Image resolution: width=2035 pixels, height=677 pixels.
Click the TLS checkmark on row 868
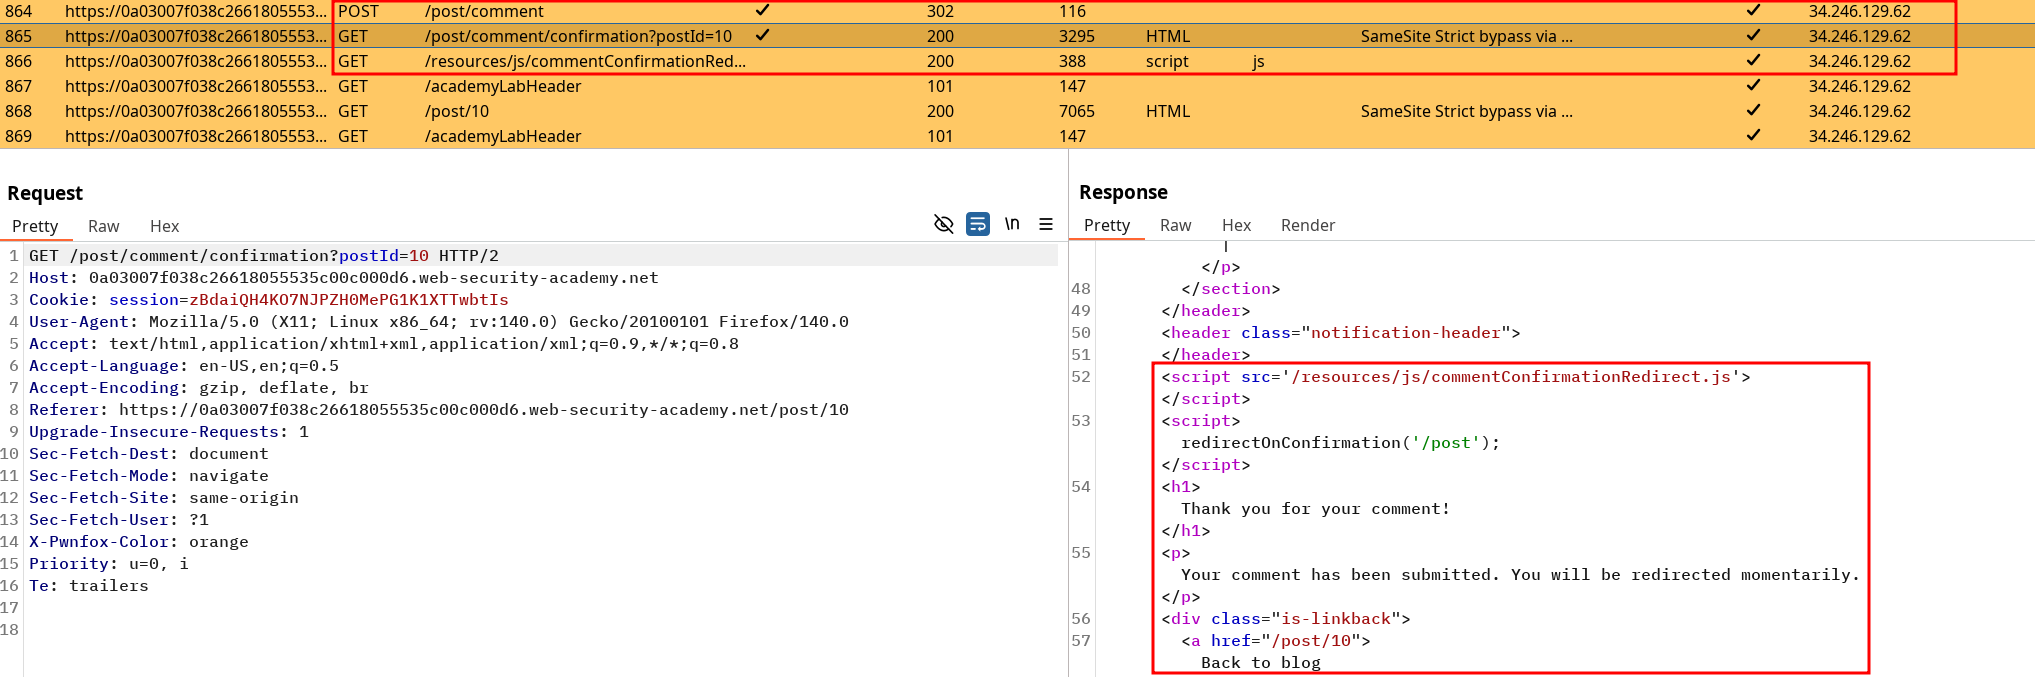click(x=1753, y=111)
